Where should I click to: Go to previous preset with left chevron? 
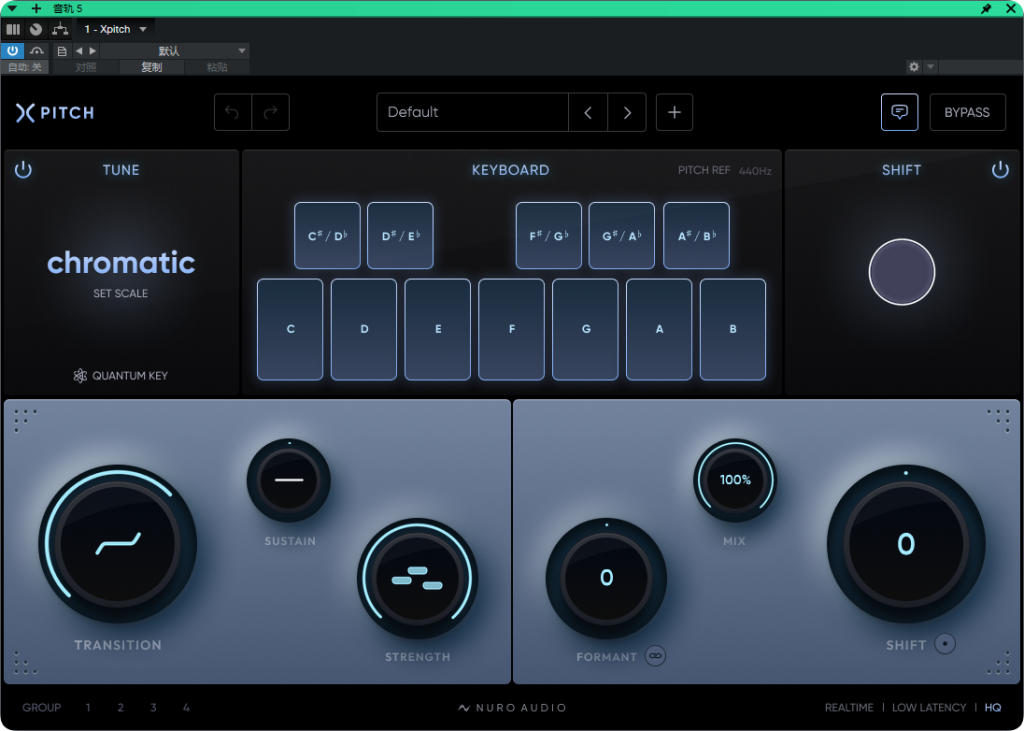(588, 112)
